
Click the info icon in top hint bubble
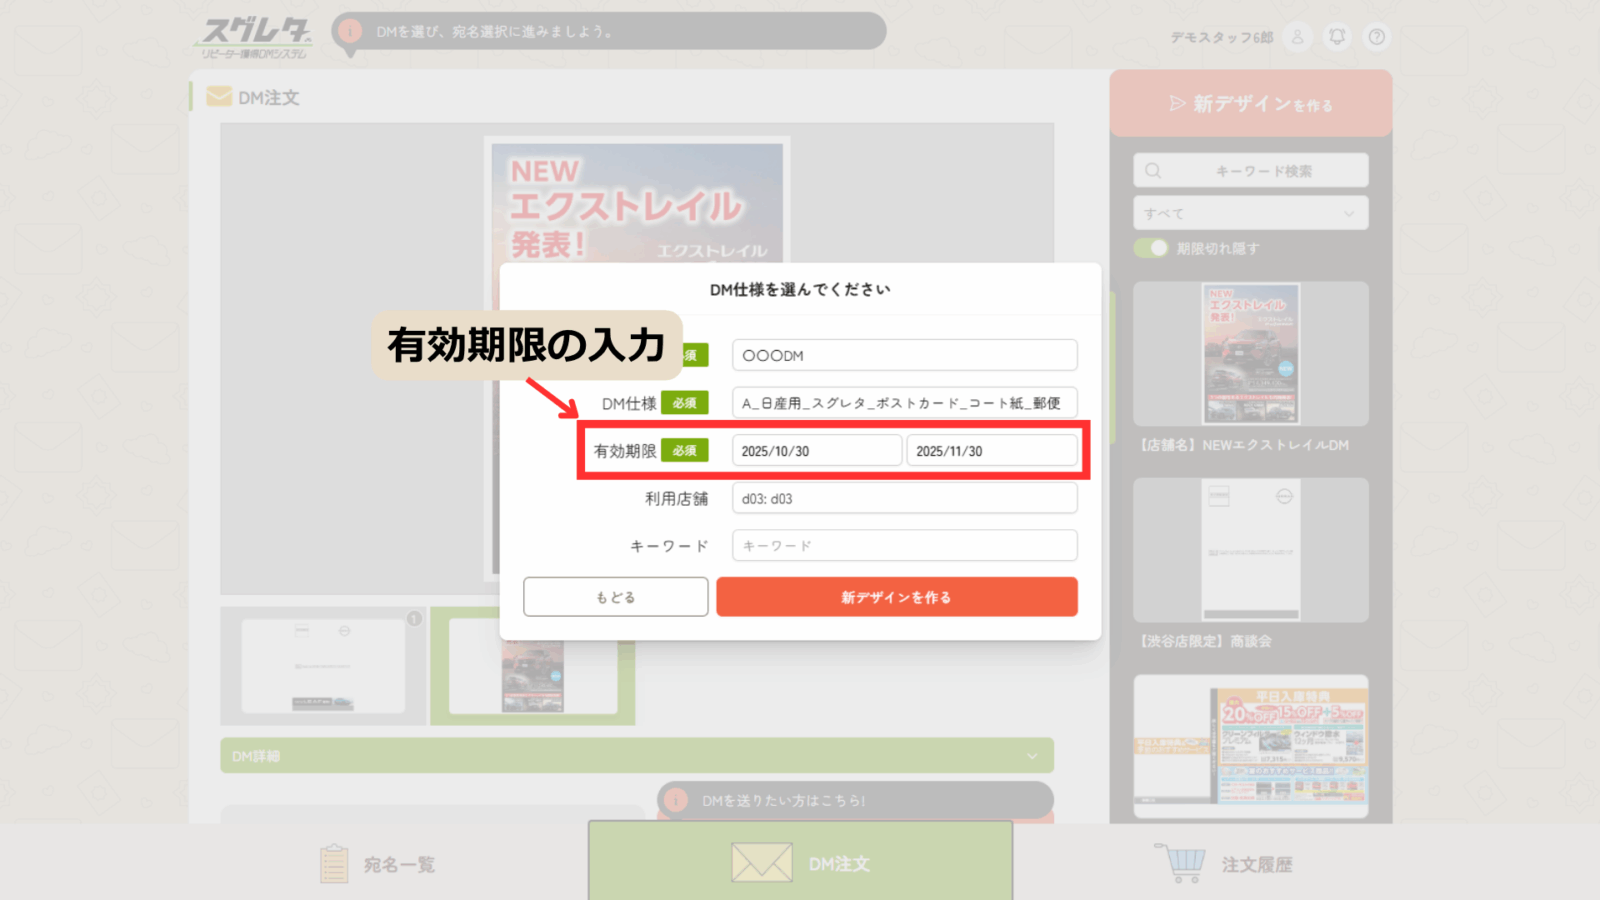click(349, 31)
